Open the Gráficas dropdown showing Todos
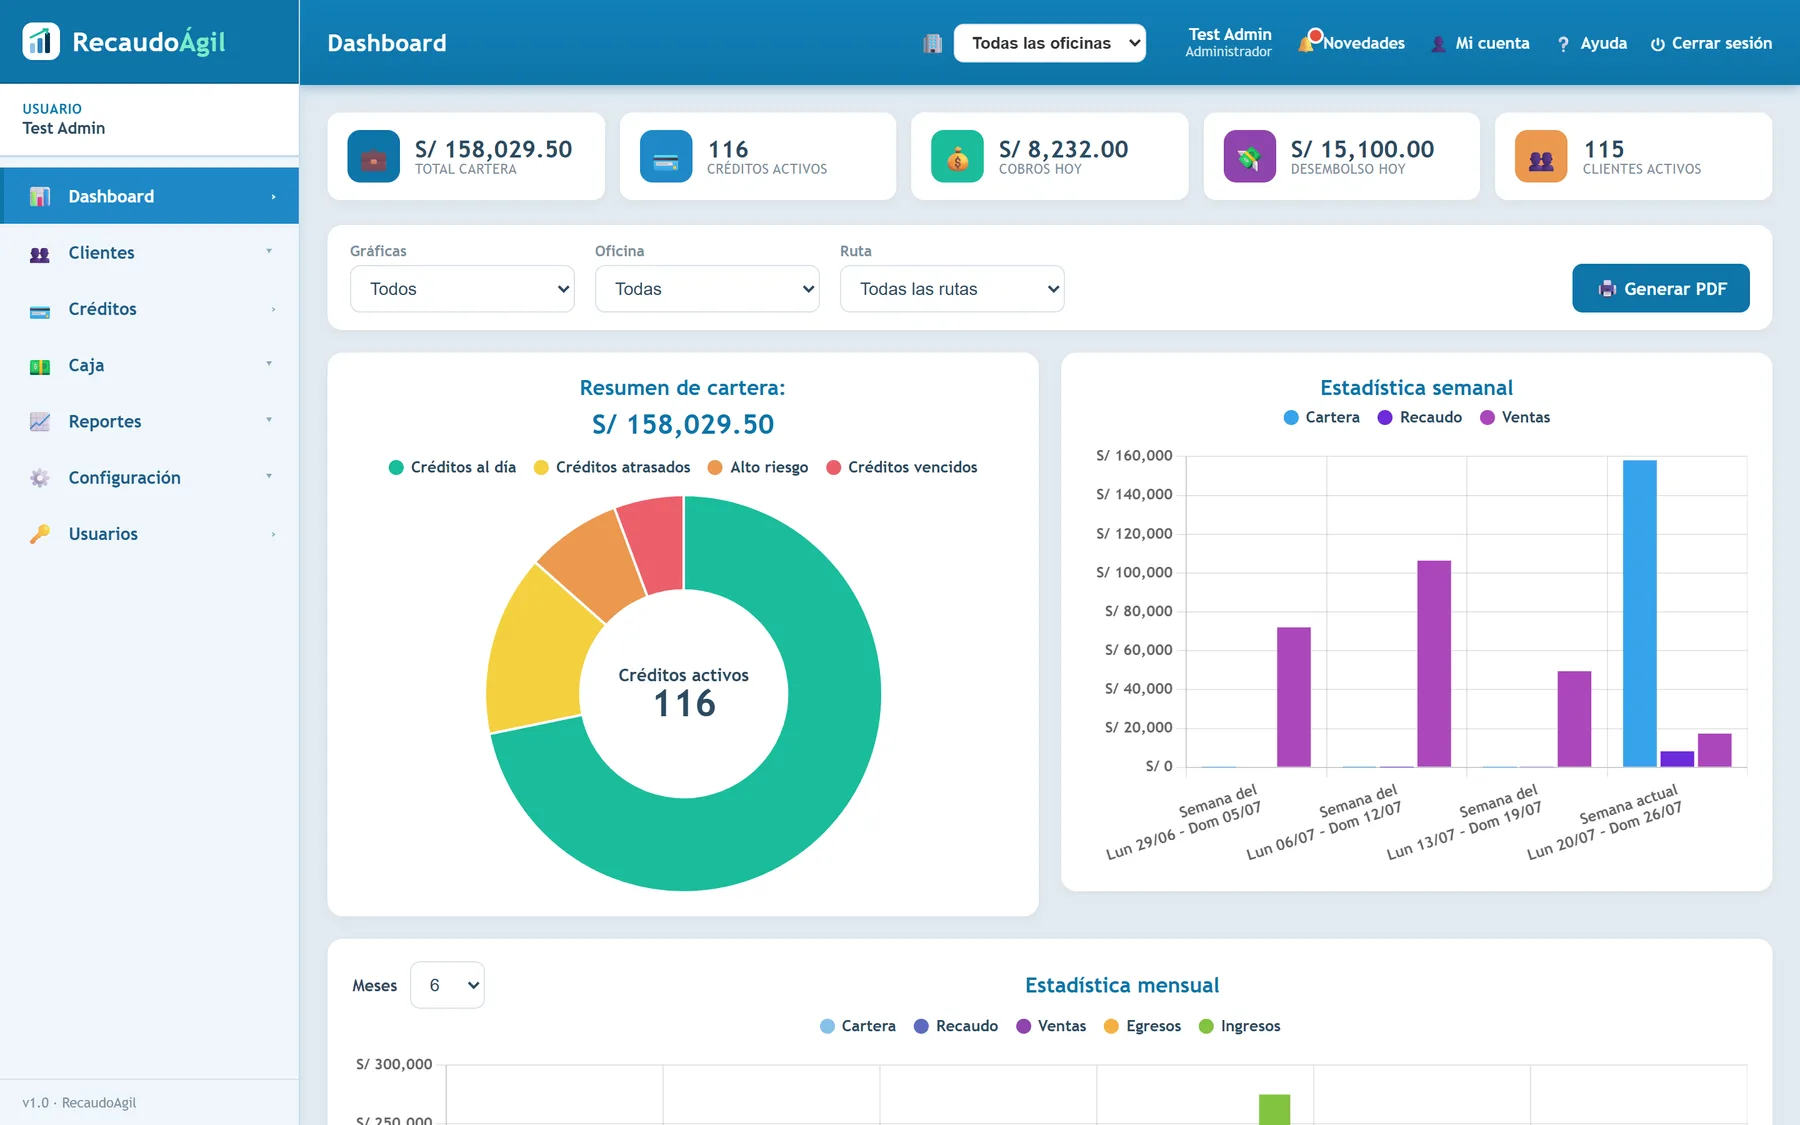Screen dimensions: 1800x1125 462,289
